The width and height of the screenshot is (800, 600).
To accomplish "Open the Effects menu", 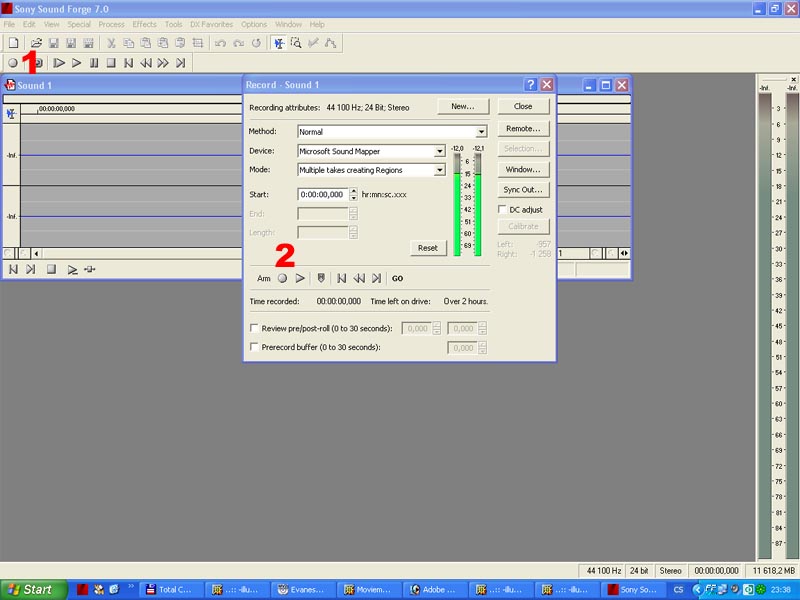I will (x=144, y=24).
